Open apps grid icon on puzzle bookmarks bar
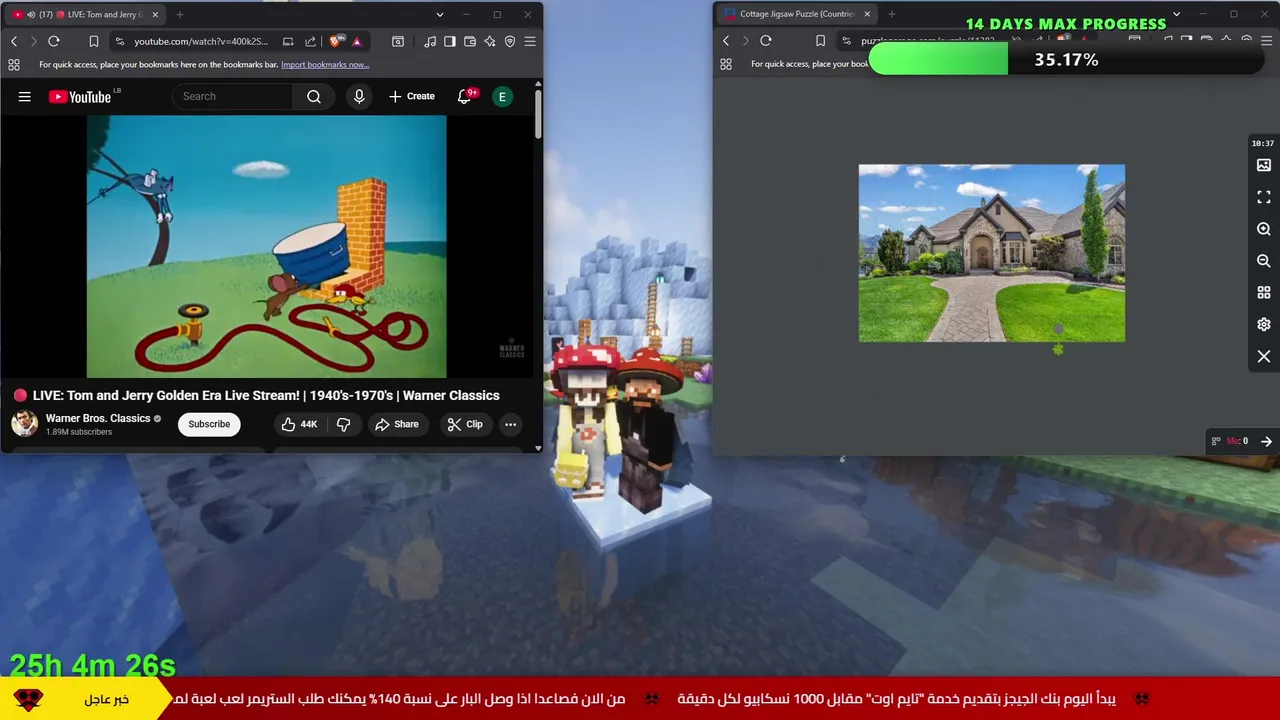The width and height of the screenshot is (1280, 720). [726, 64]
